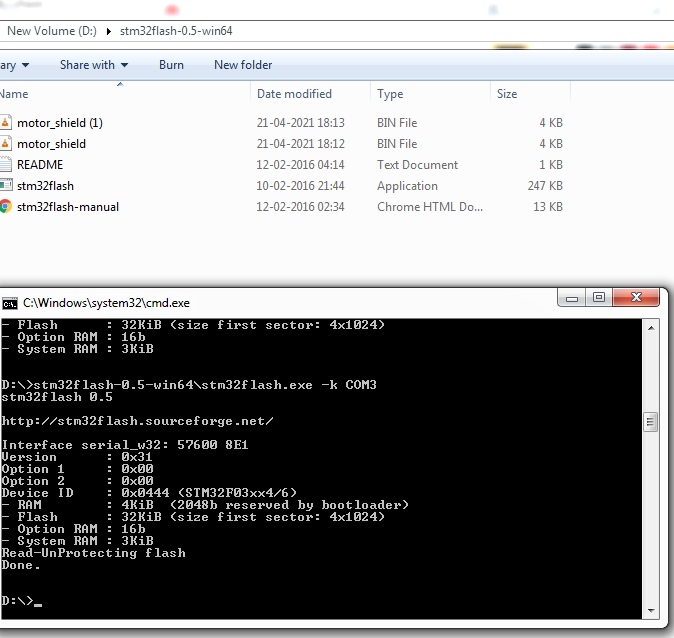
Task: Sort by the Name column header
Action: [x=14, y=94]
